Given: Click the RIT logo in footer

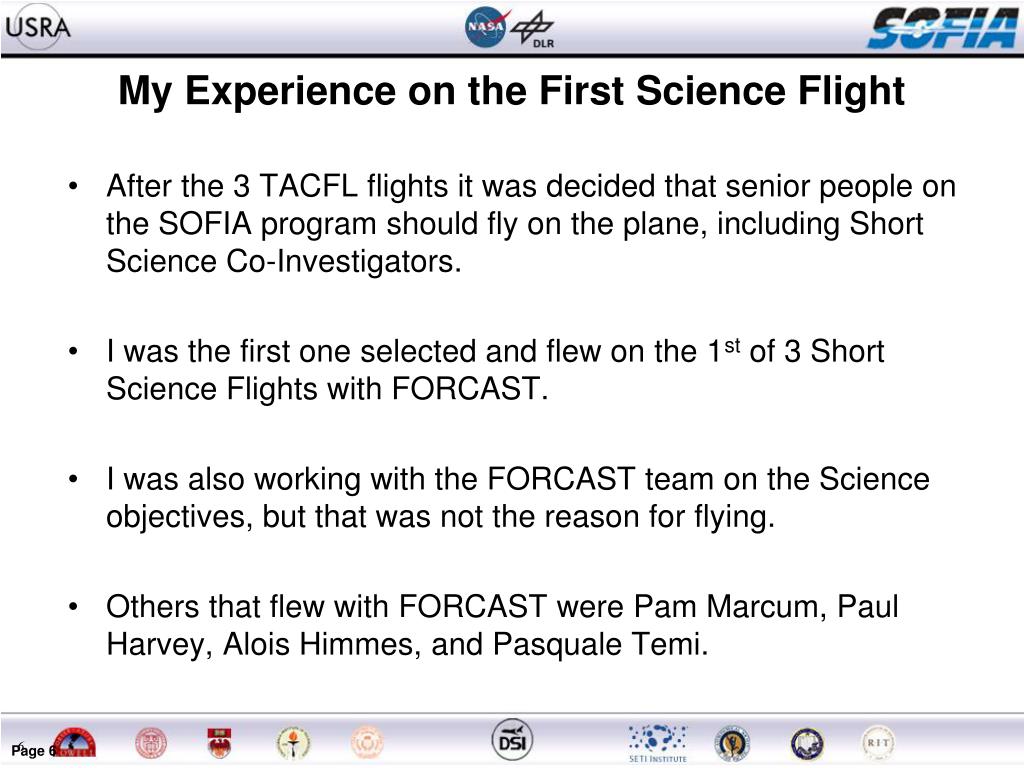Looking at the screenshot, I should click(x=878, y=743).
